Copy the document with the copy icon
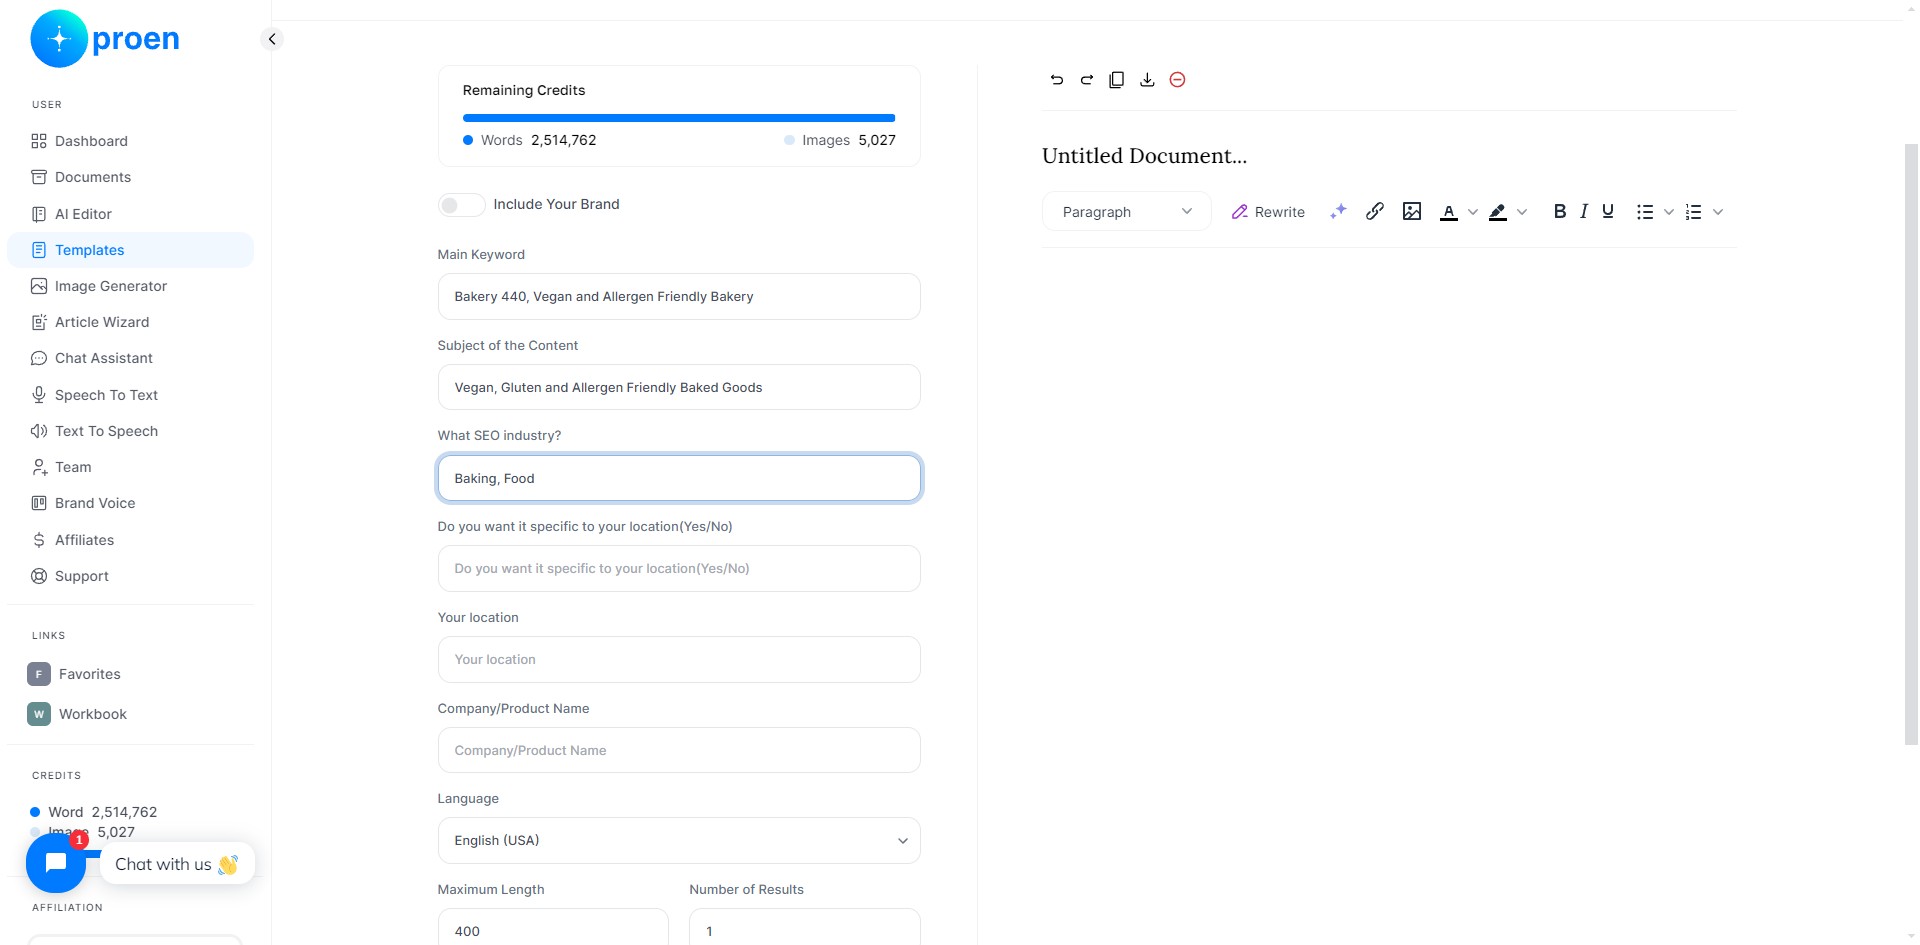Viewport: 1920px width, 945px height. (1117, 80)
